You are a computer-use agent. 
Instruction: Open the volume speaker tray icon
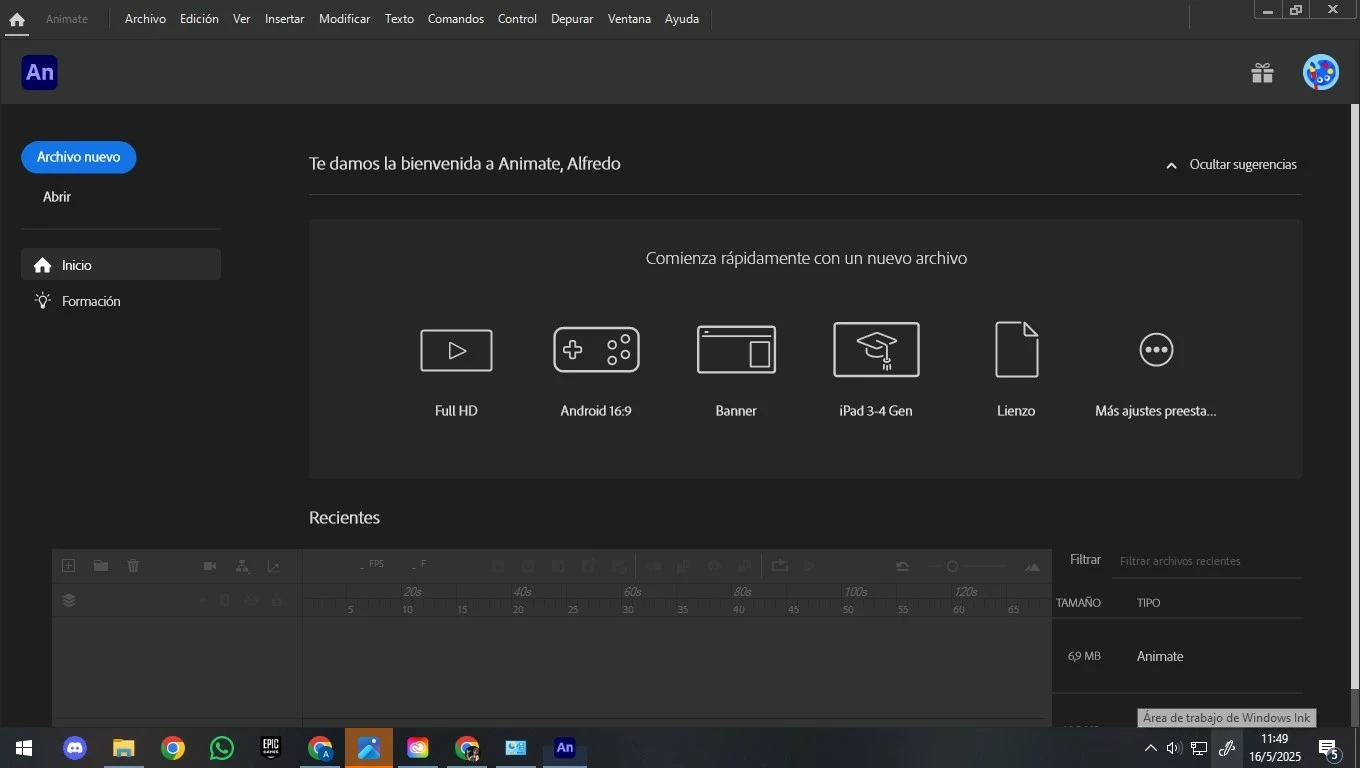pyautogui.click(x=1174, y=748)
